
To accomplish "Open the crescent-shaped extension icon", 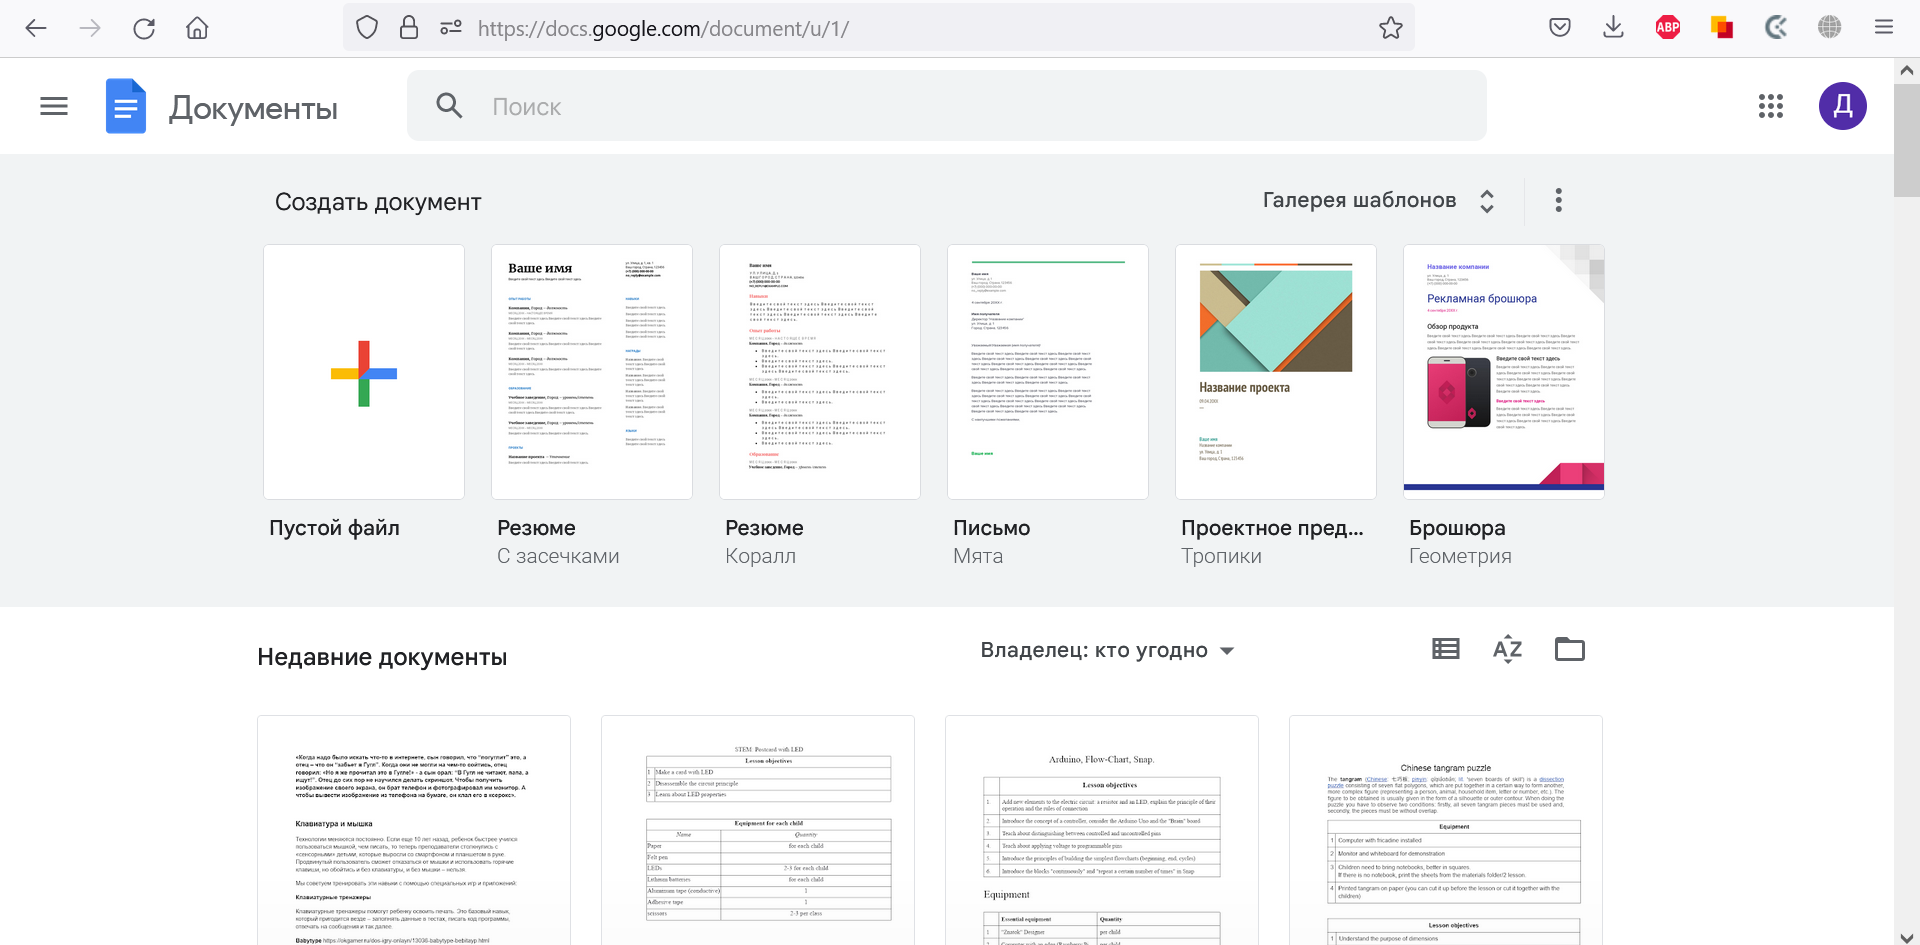I will pyautogui.click(x=1776, y=27).
